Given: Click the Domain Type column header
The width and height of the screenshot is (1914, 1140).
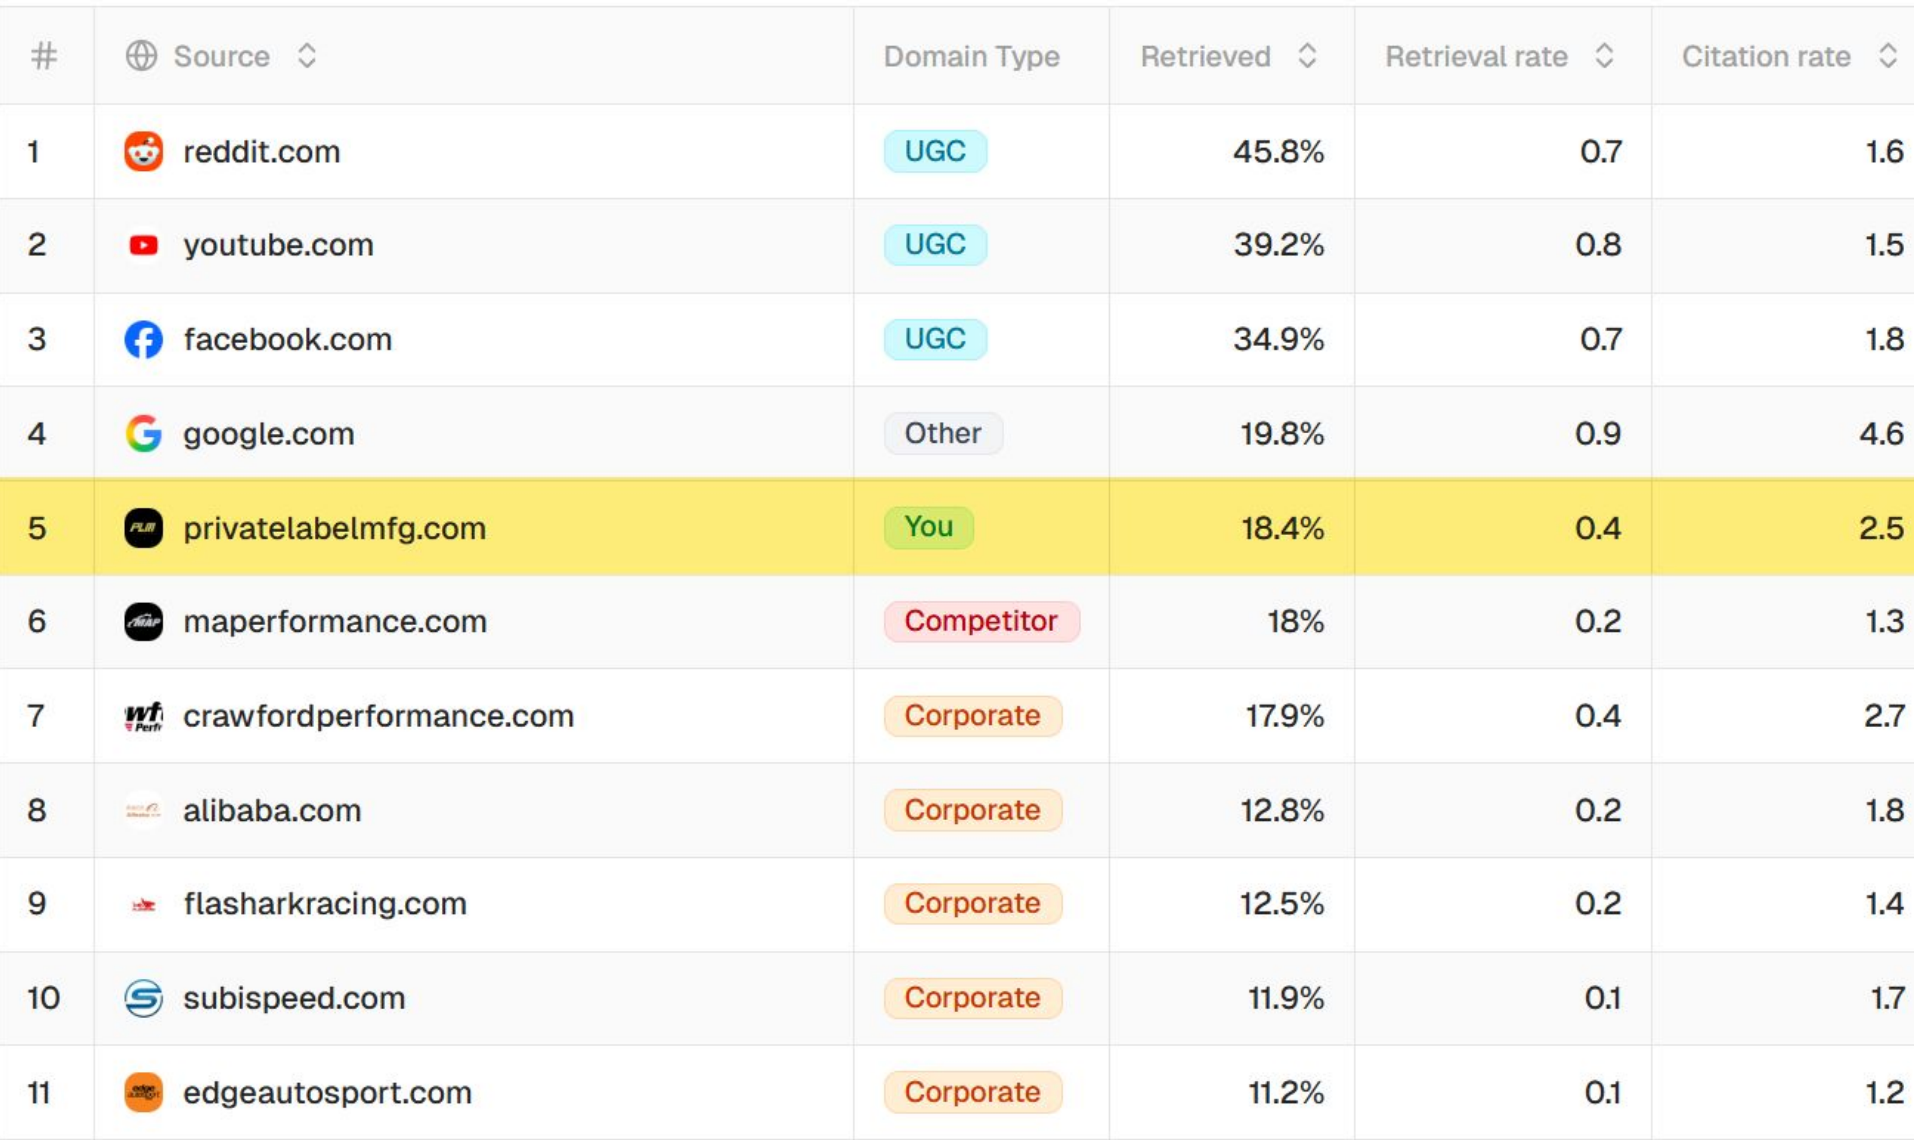Looking at the screenshot, I should [971, 56].
